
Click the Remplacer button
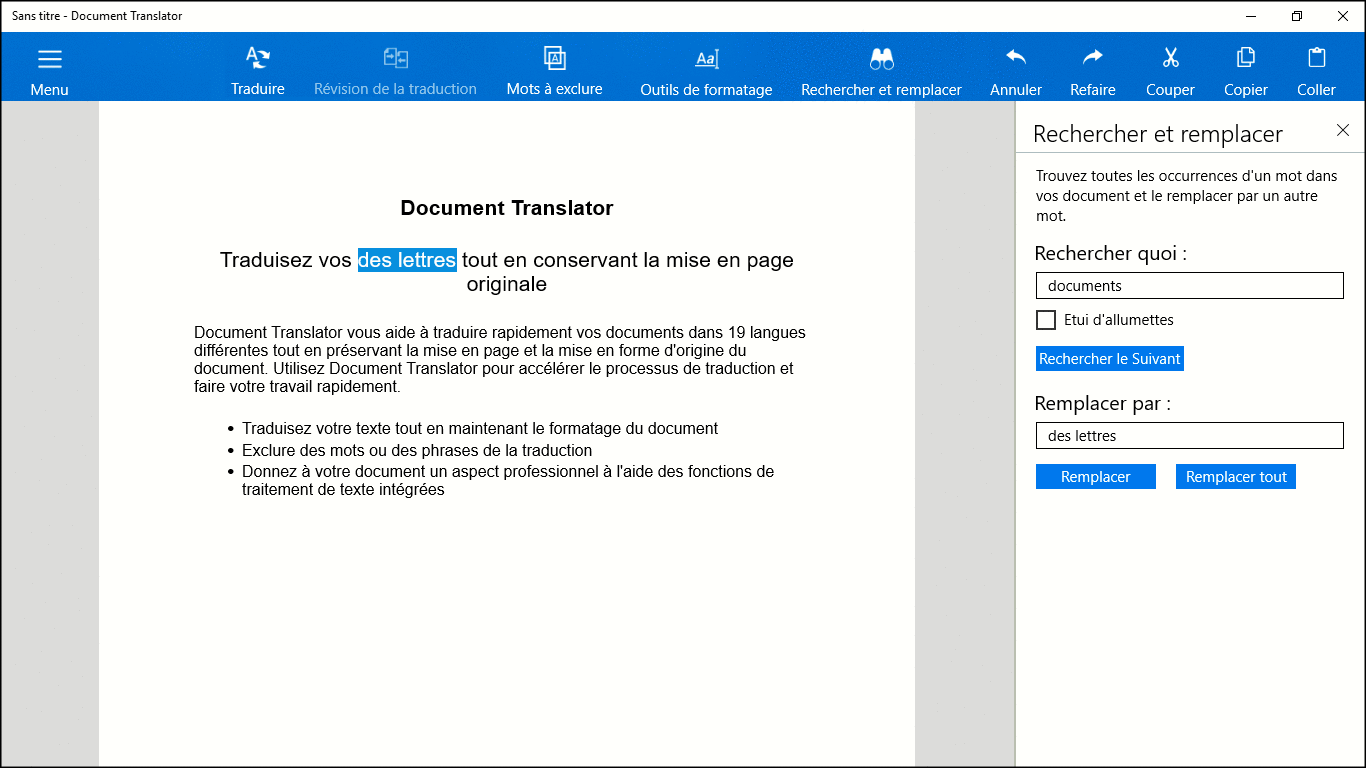point(1095,477)
